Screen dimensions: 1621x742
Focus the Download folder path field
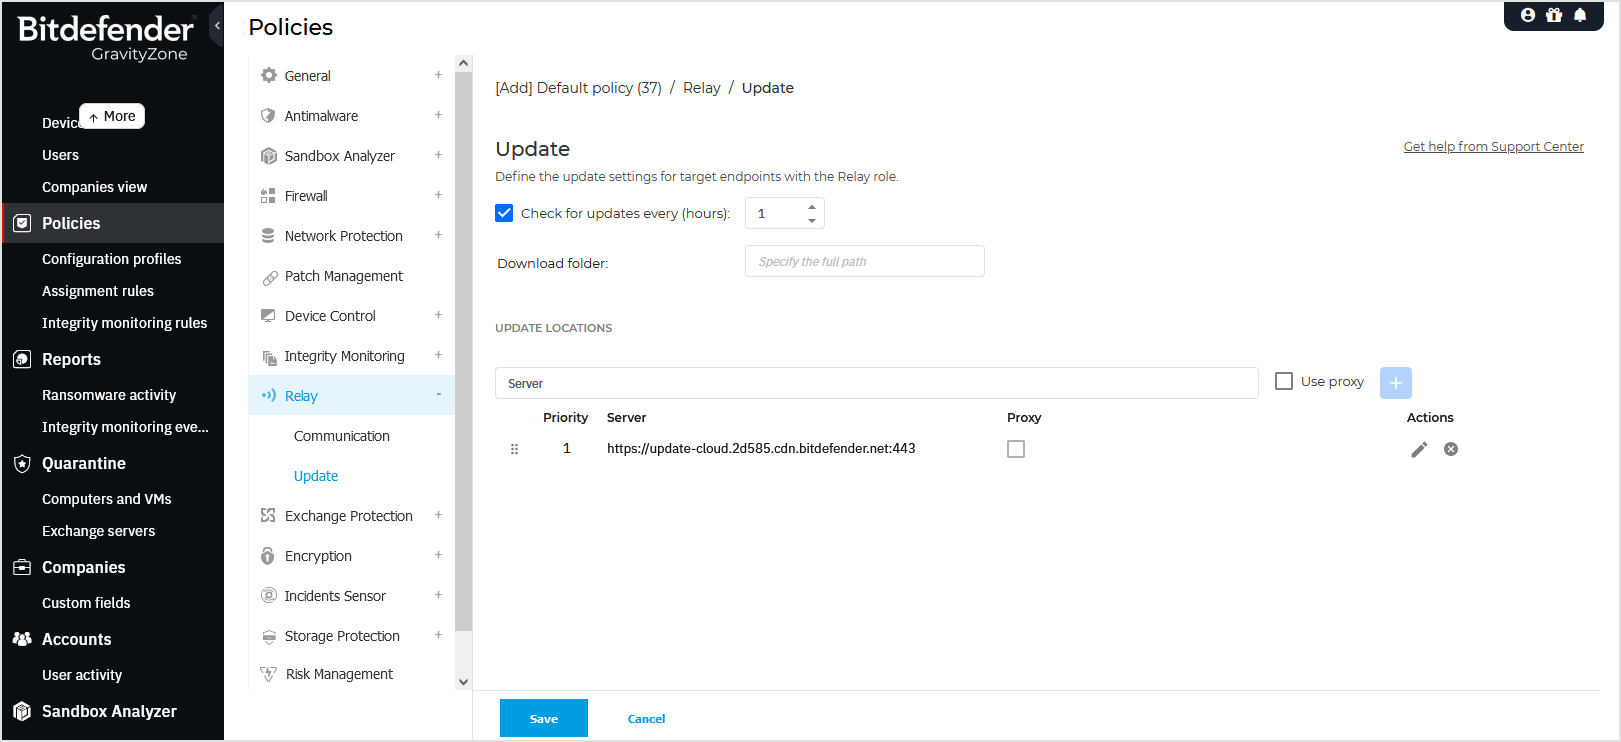point(865,261)
